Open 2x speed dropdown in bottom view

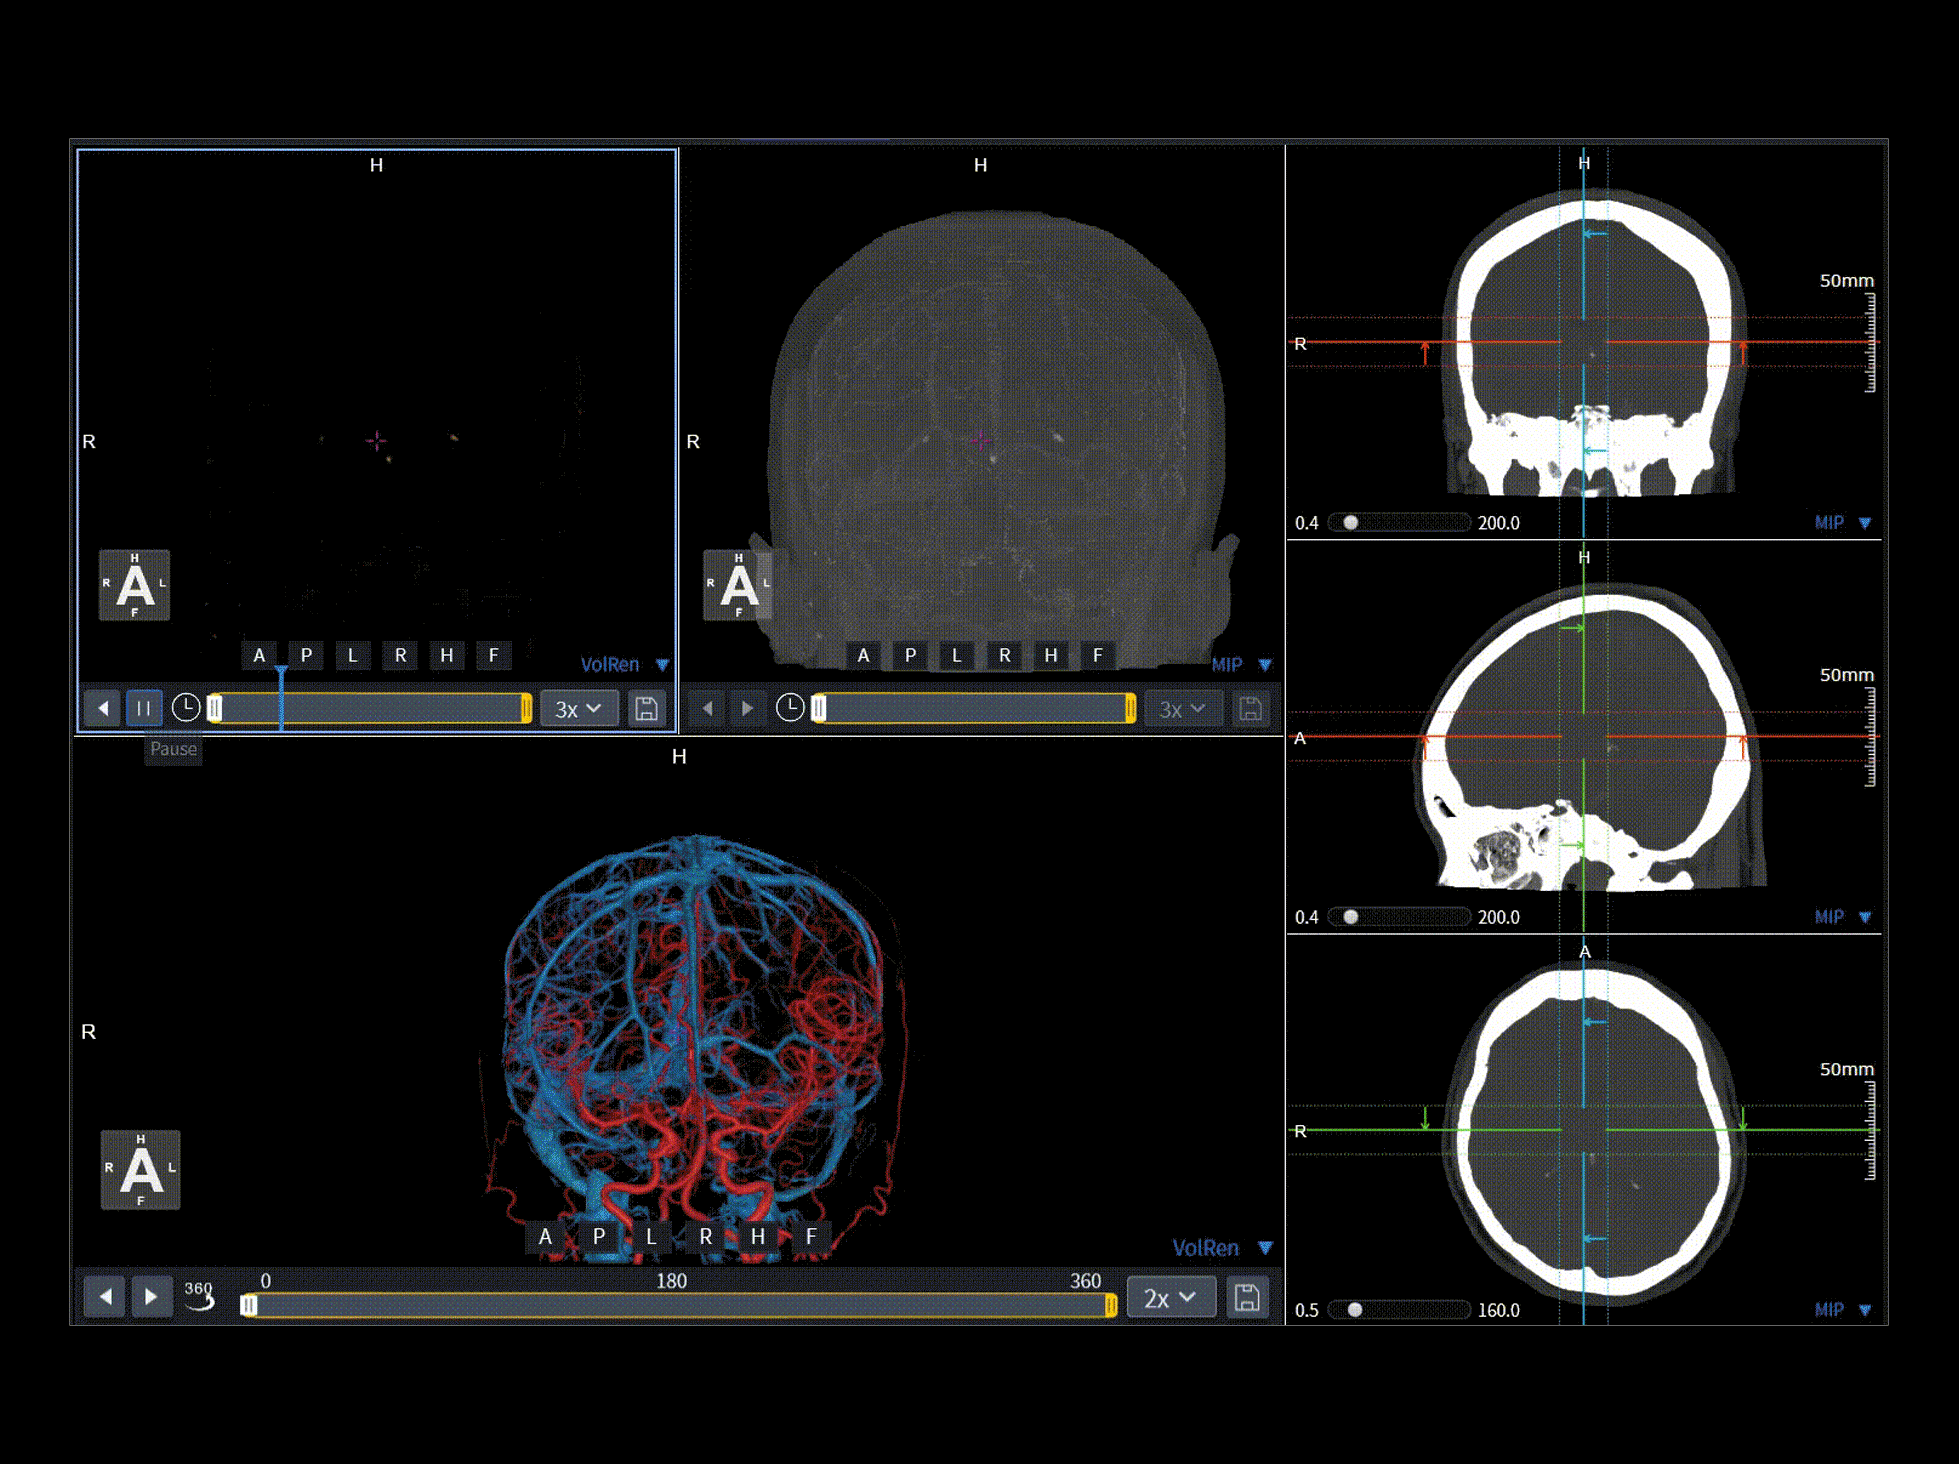(1170, 1297)
